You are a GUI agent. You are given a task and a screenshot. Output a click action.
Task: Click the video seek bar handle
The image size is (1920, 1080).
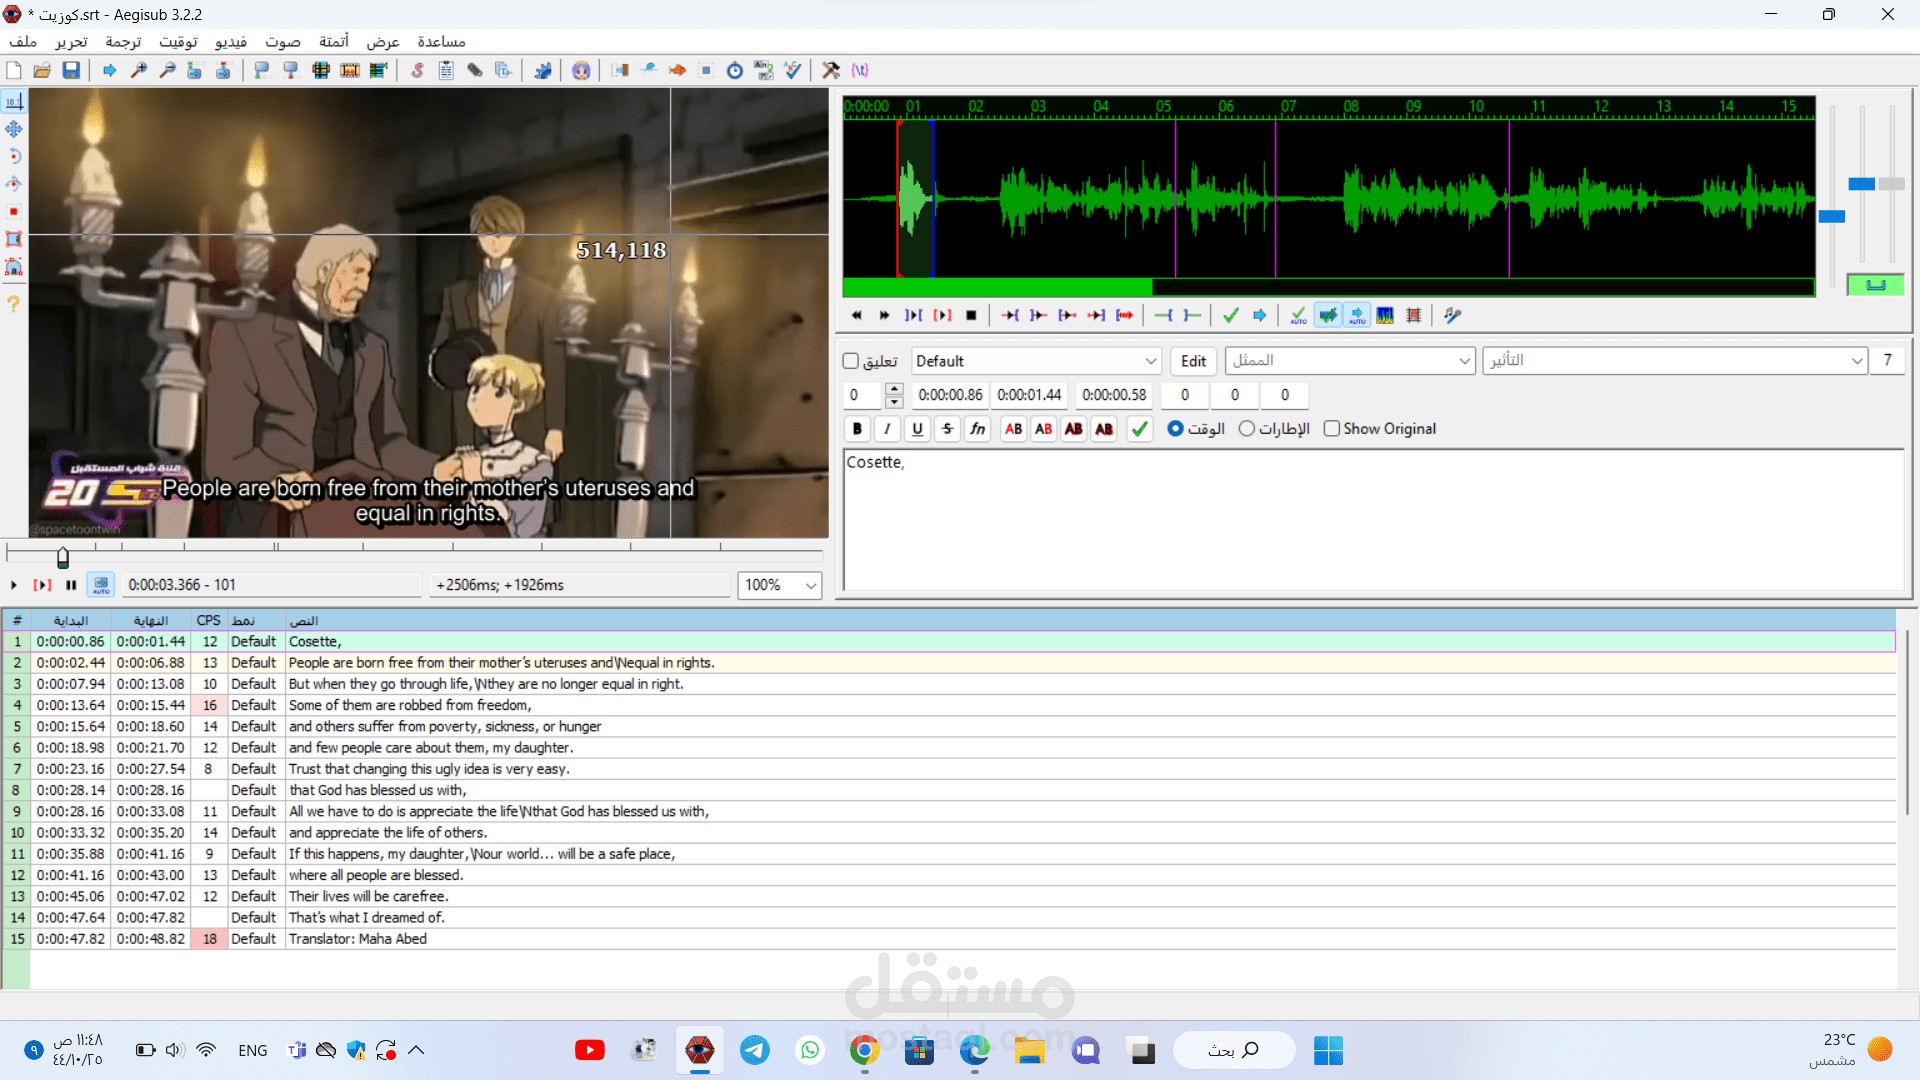(63, 557)
